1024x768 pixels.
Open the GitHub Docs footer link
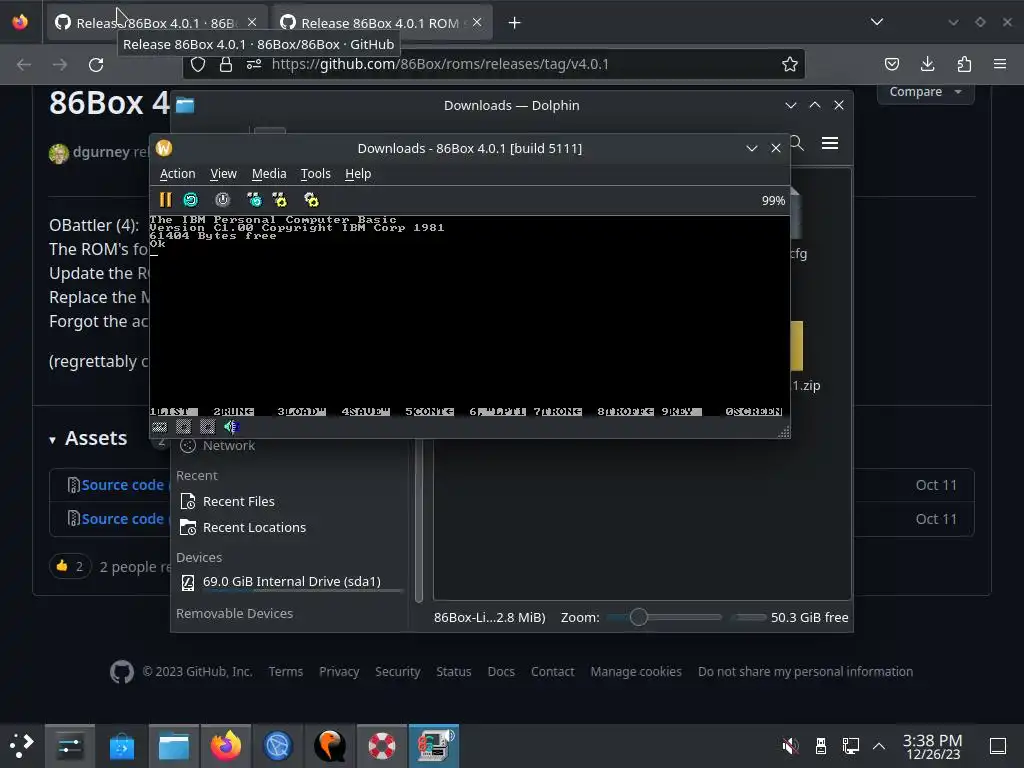501,671
